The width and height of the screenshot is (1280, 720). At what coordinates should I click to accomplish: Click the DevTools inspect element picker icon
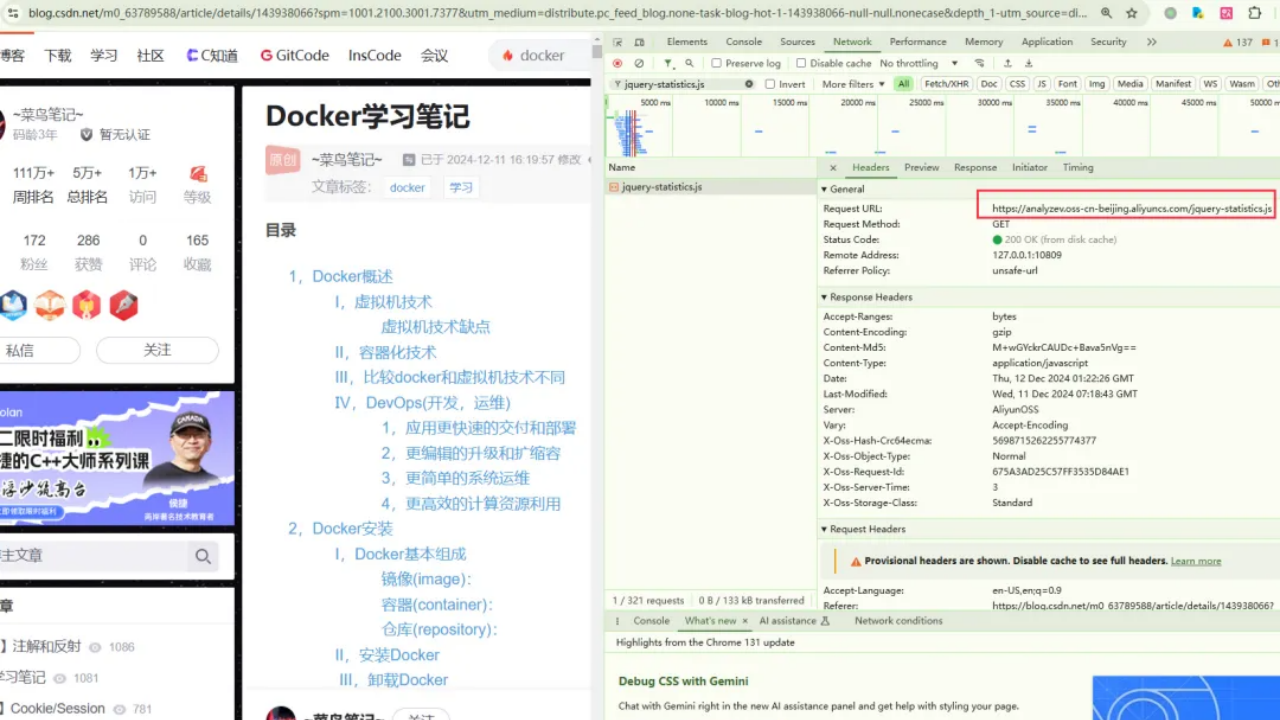coord(618,42)
